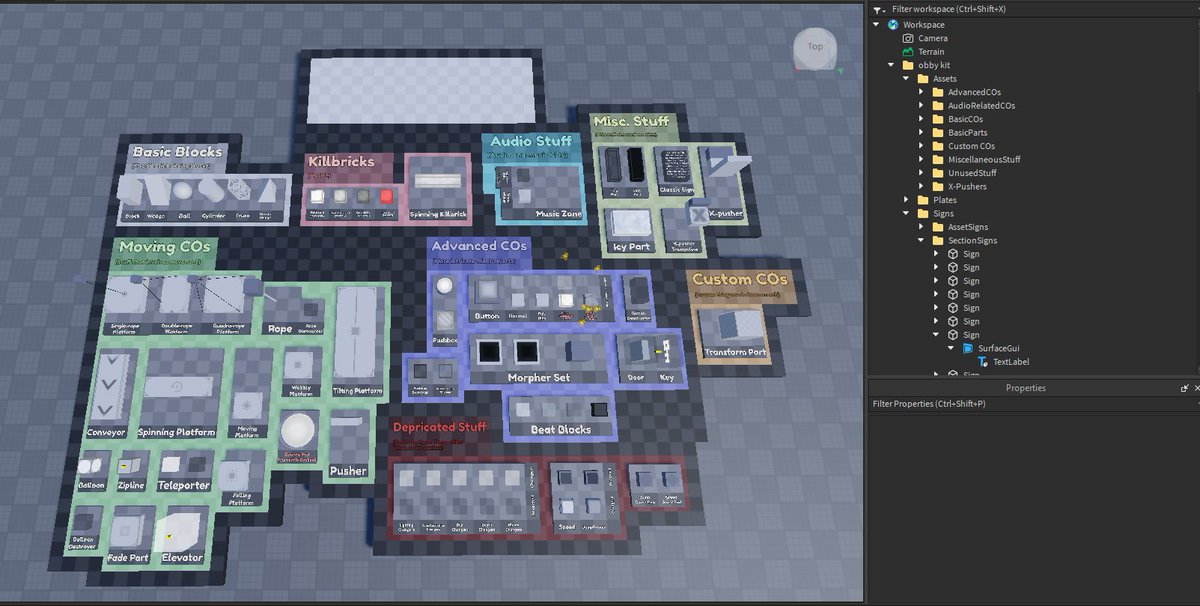
Task: Click the obby kit folder icon
Action: coord(907,65)
